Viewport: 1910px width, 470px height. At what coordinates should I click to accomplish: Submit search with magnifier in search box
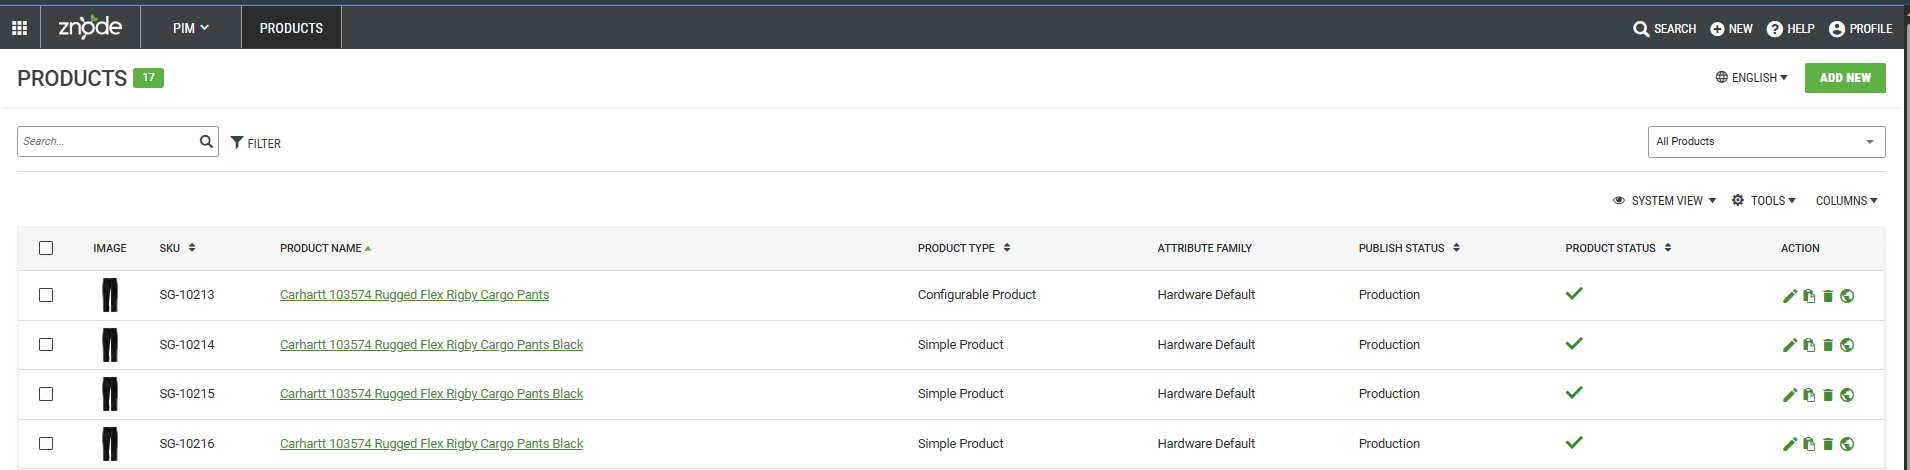coord(206,141)
